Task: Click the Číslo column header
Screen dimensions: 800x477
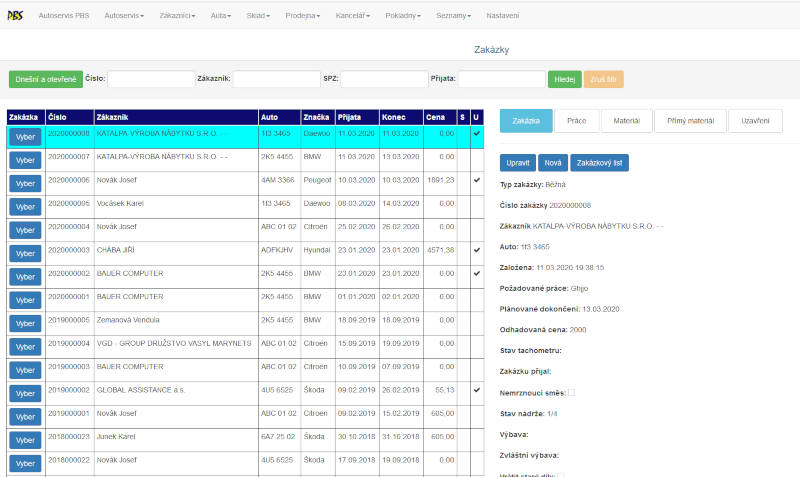Action: point(70,117)
